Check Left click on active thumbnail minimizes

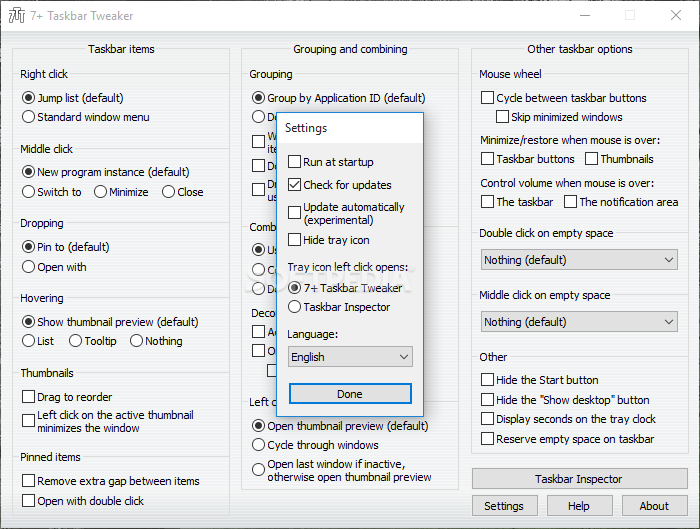point(28,421)
